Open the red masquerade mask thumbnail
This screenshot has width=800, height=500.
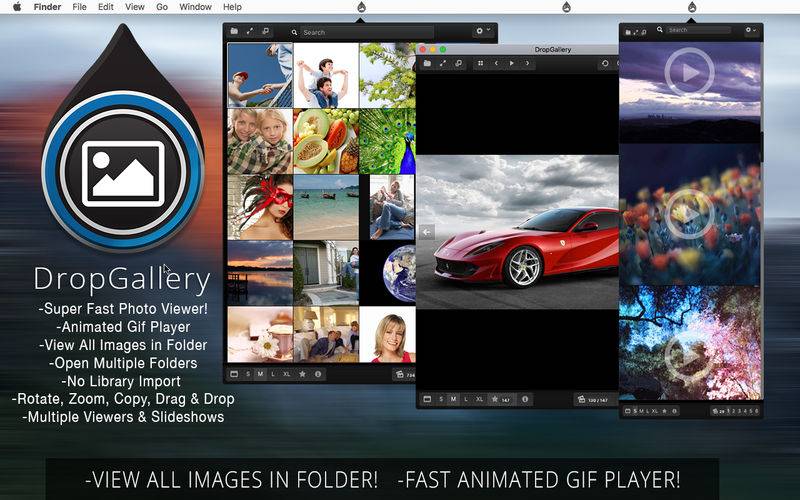(x=260, y=207)
